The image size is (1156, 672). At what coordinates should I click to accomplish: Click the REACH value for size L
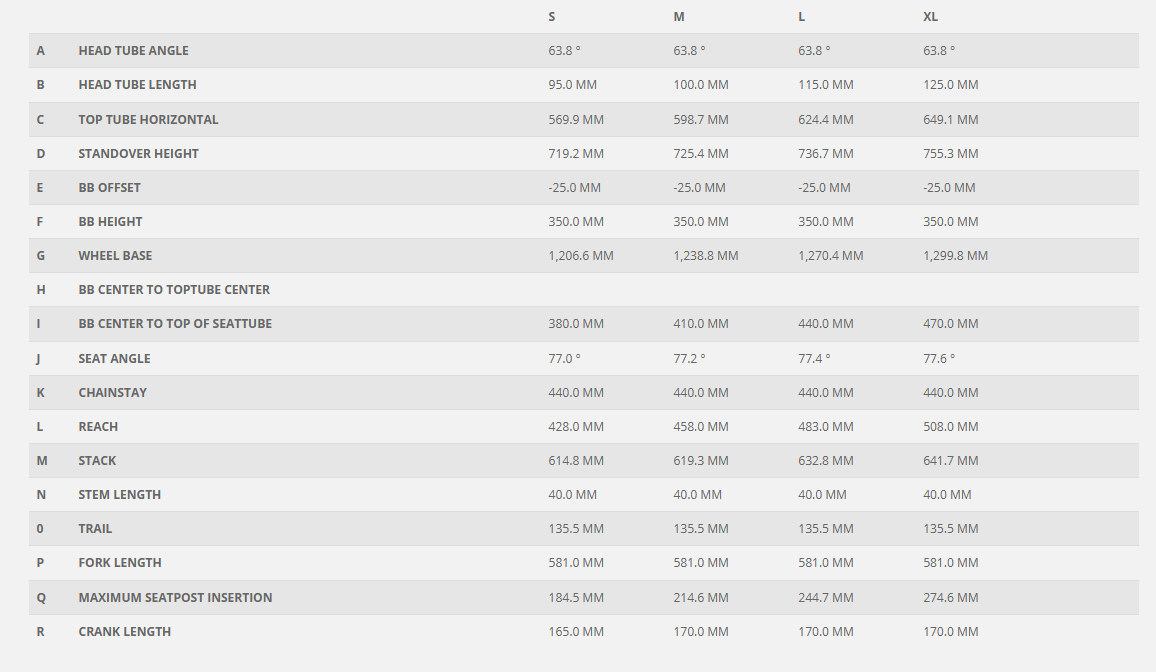click(825, 427)
